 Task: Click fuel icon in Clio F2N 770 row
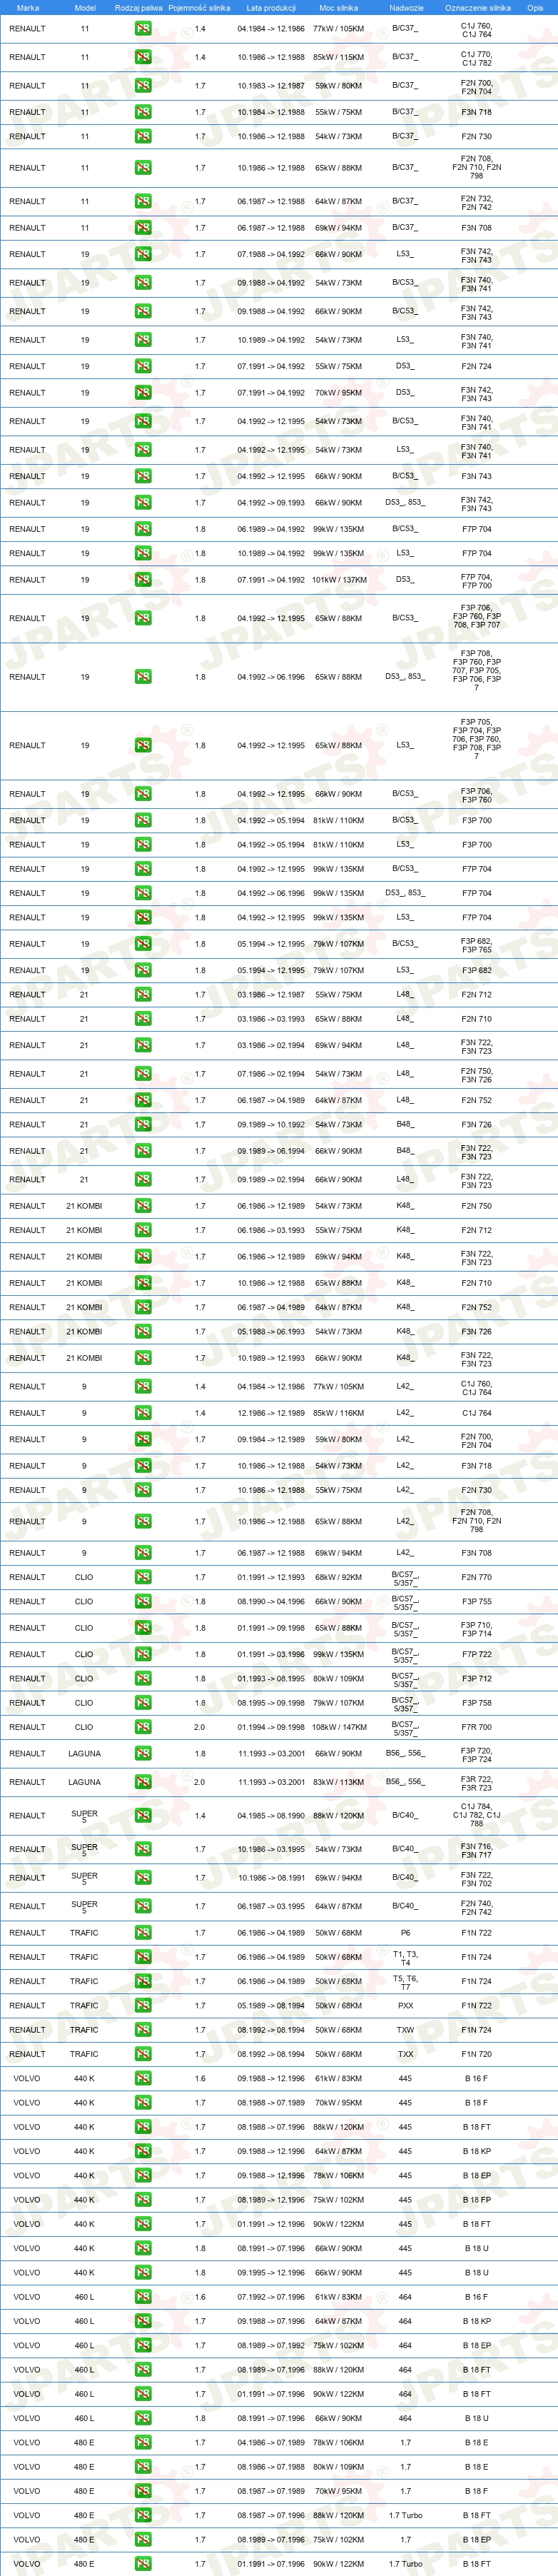tap(143, 1576)
